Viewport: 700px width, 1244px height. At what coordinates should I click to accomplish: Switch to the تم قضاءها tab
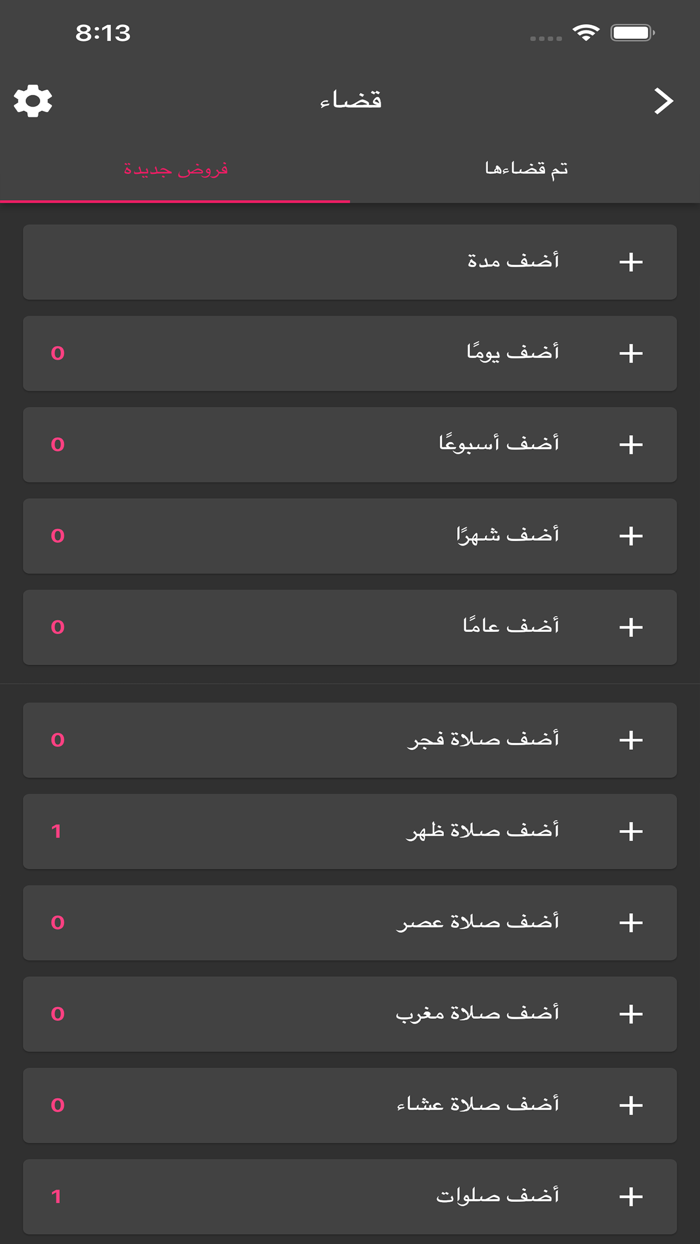(x=524, y=168)
